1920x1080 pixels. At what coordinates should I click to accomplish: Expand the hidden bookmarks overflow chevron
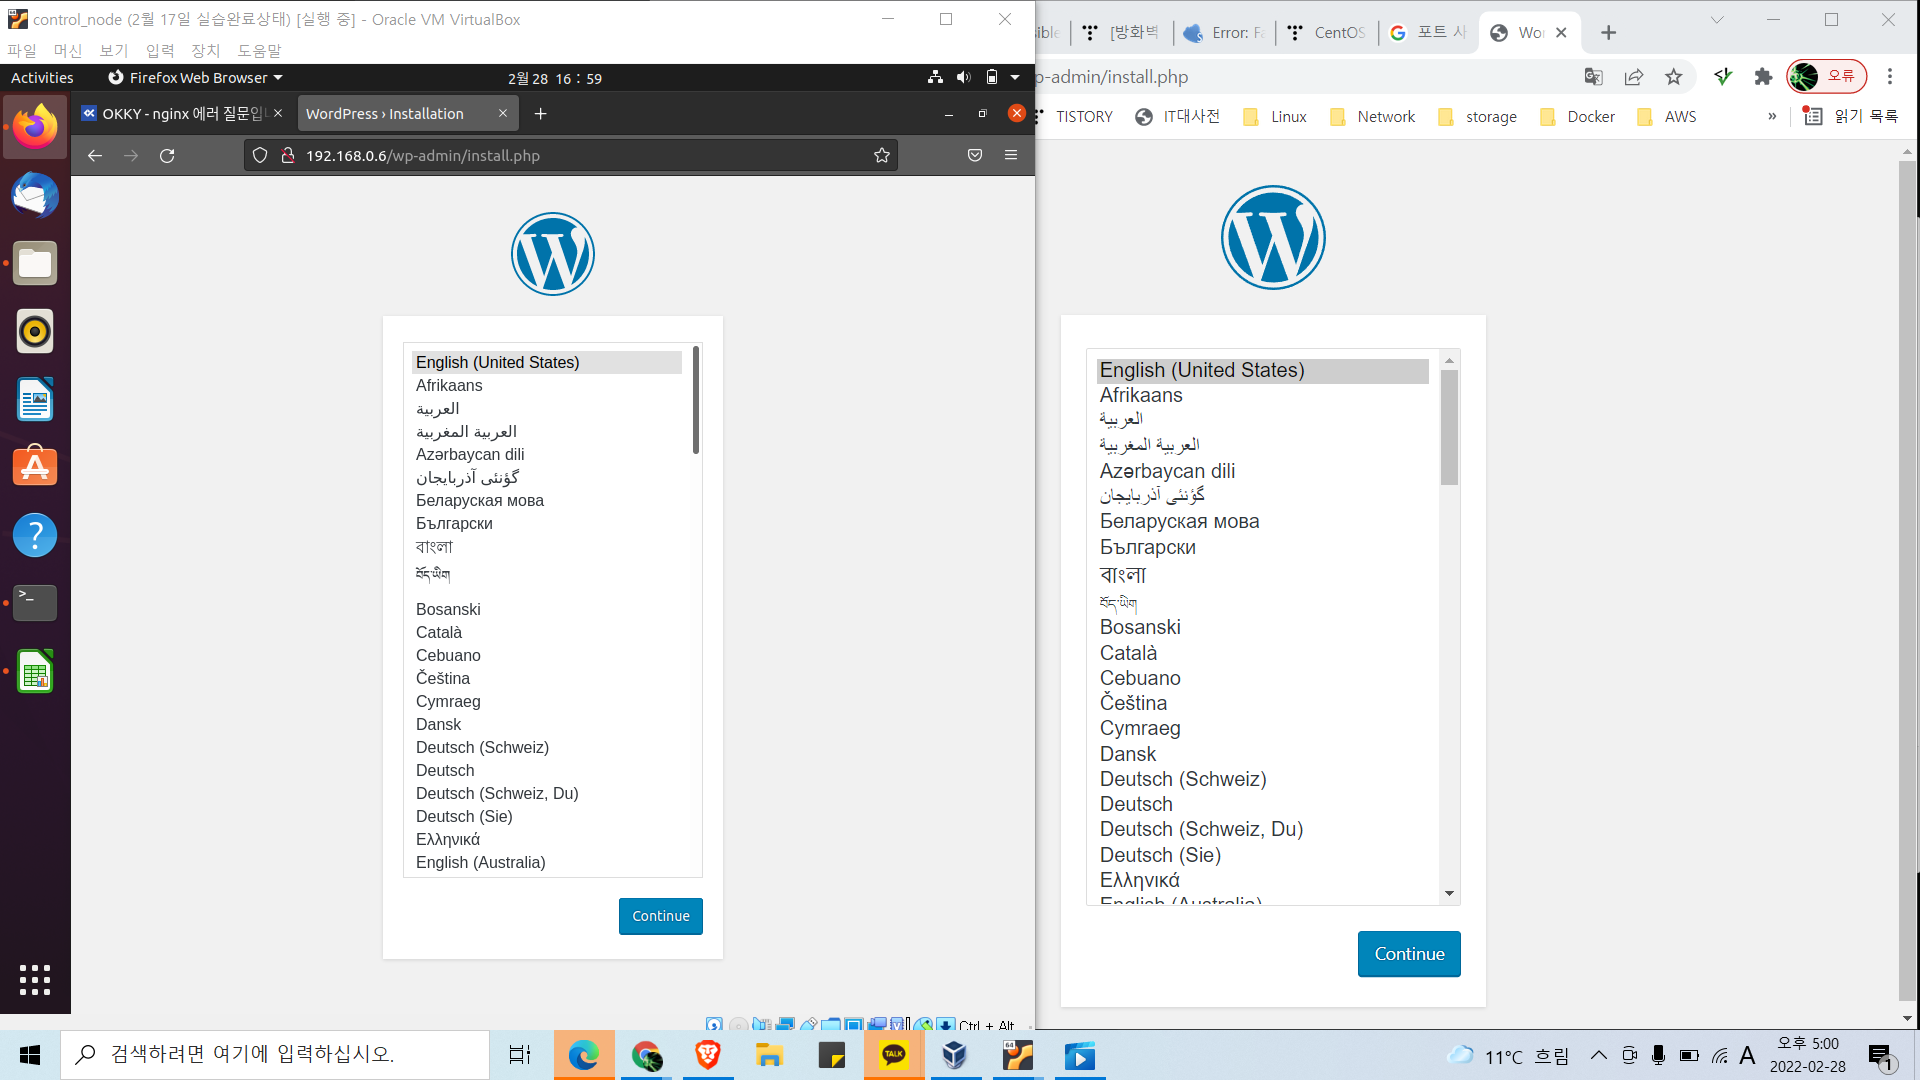coord(1772,117)
